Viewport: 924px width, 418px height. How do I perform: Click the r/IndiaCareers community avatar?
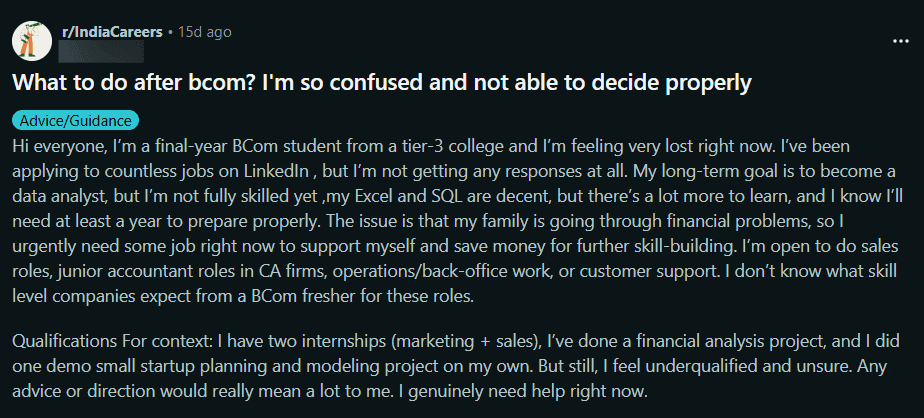31,39
